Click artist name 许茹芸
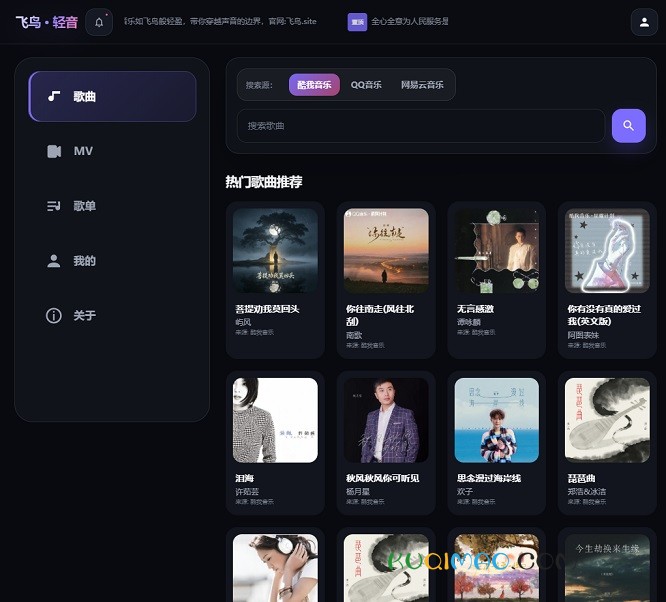Image resolution: width=666 pixels, height=602 pixels. 247,492
